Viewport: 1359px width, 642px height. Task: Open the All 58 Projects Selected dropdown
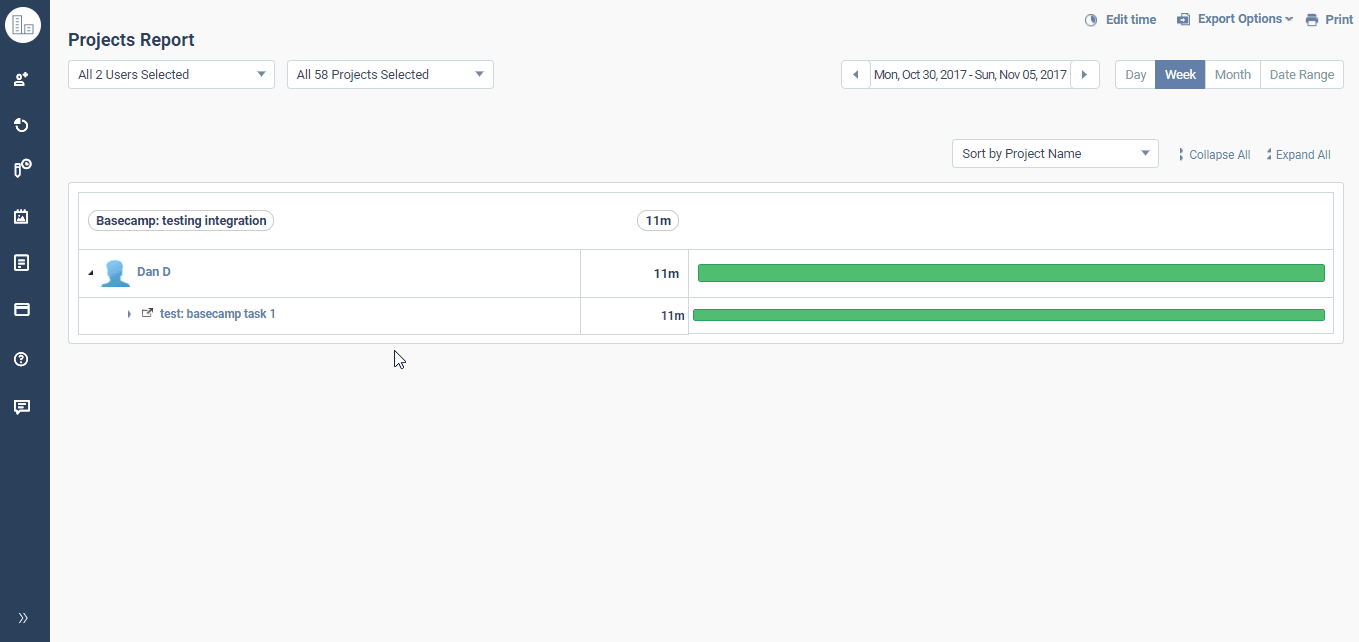tap(389, 74)
